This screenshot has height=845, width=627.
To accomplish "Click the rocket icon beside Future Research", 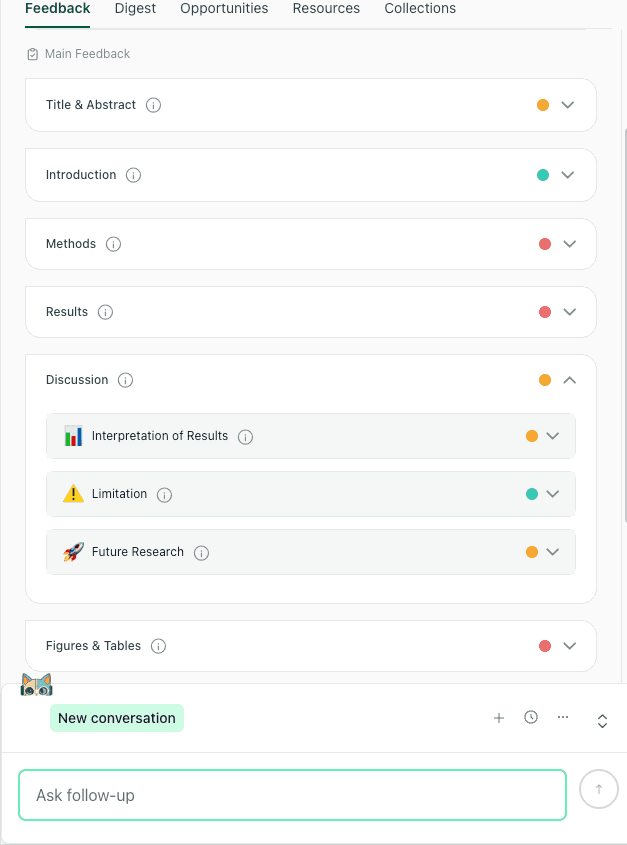I will (73, 551).
